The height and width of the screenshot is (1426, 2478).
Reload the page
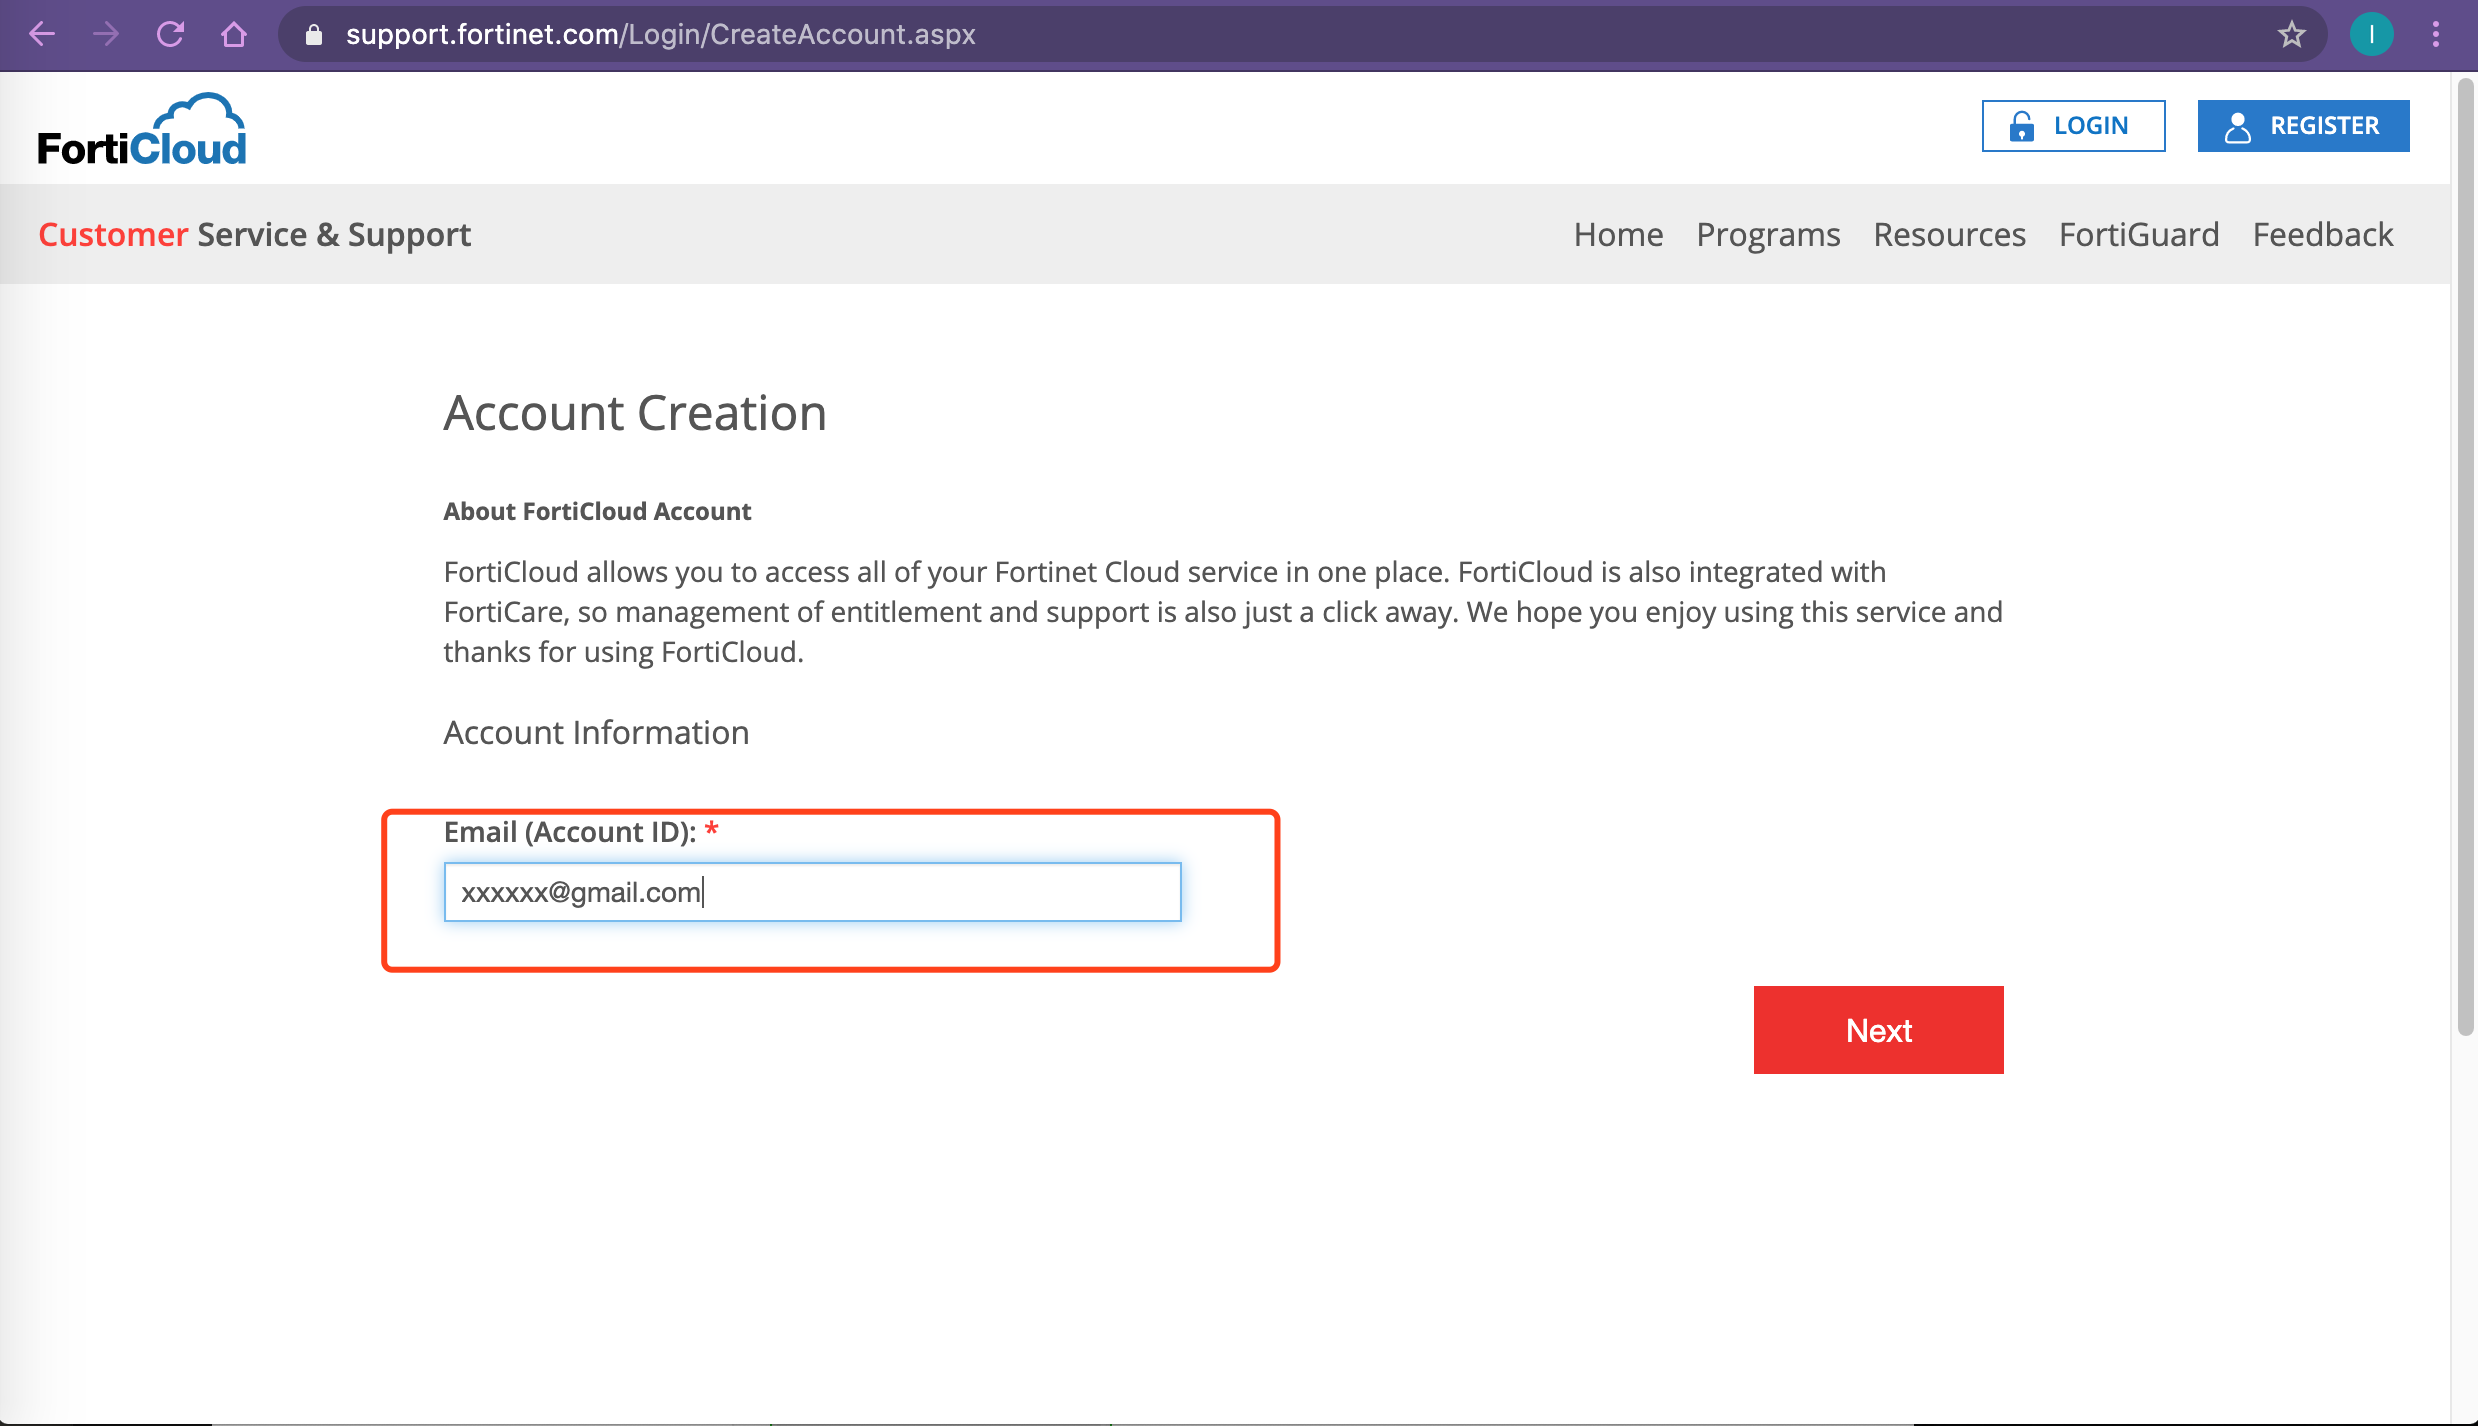coord(170,34)
